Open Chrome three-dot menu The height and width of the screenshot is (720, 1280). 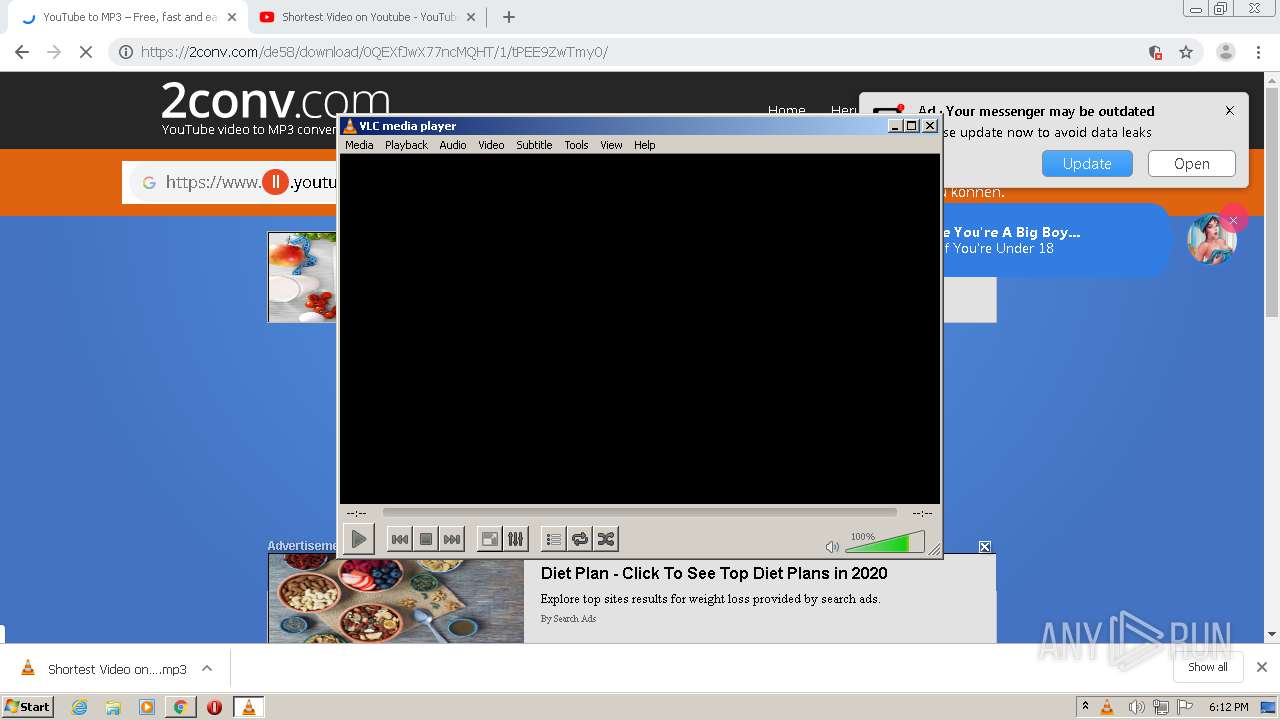[x=1259, y=52]
